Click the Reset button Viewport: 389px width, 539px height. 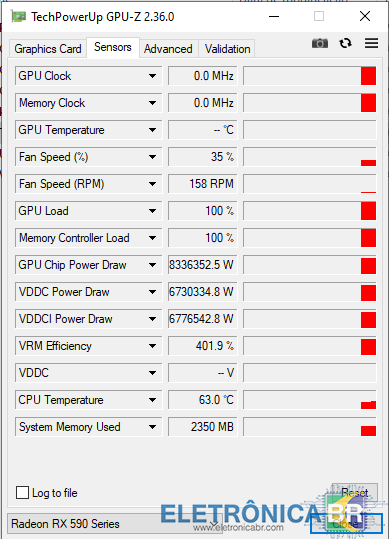[x=354, y=493]
